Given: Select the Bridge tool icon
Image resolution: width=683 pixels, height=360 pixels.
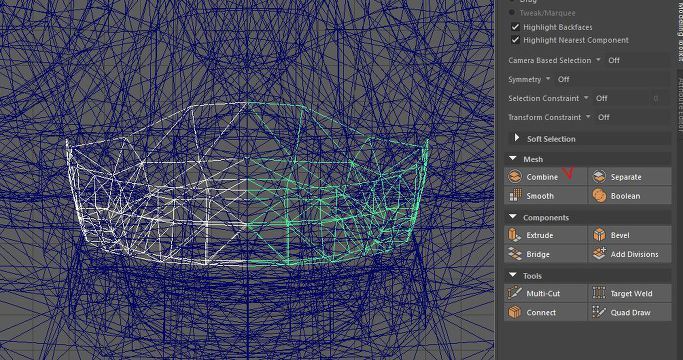Looking at the screenshot, I should click(515, 254).
